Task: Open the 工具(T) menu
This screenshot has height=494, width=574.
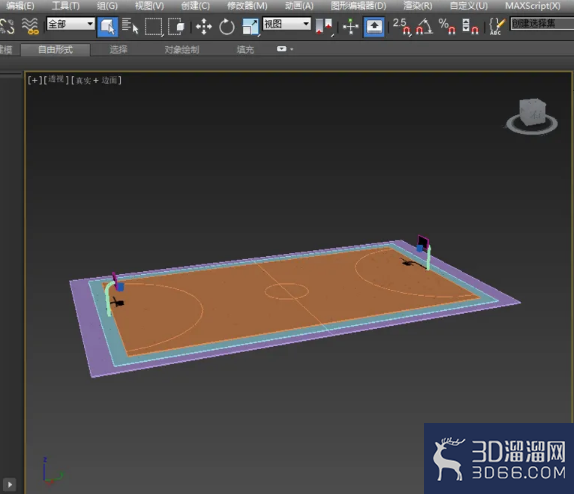Action: [x=66, y=6]
